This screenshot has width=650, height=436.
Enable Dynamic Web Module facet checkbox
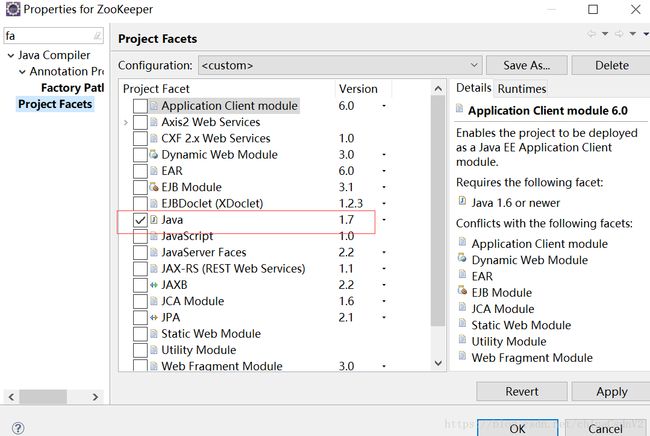(140, 155)
